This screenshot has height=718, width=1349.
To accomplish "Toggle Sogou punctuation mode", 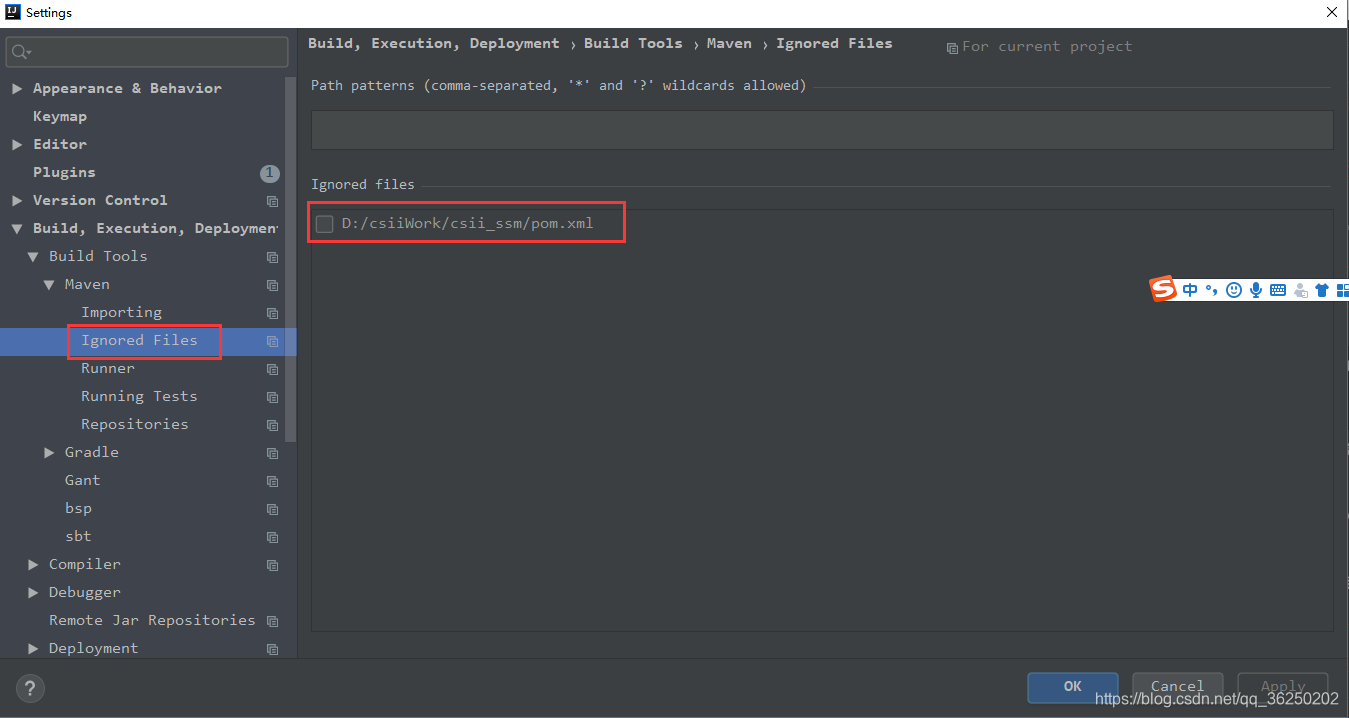I will click(x=1212, y=290).
